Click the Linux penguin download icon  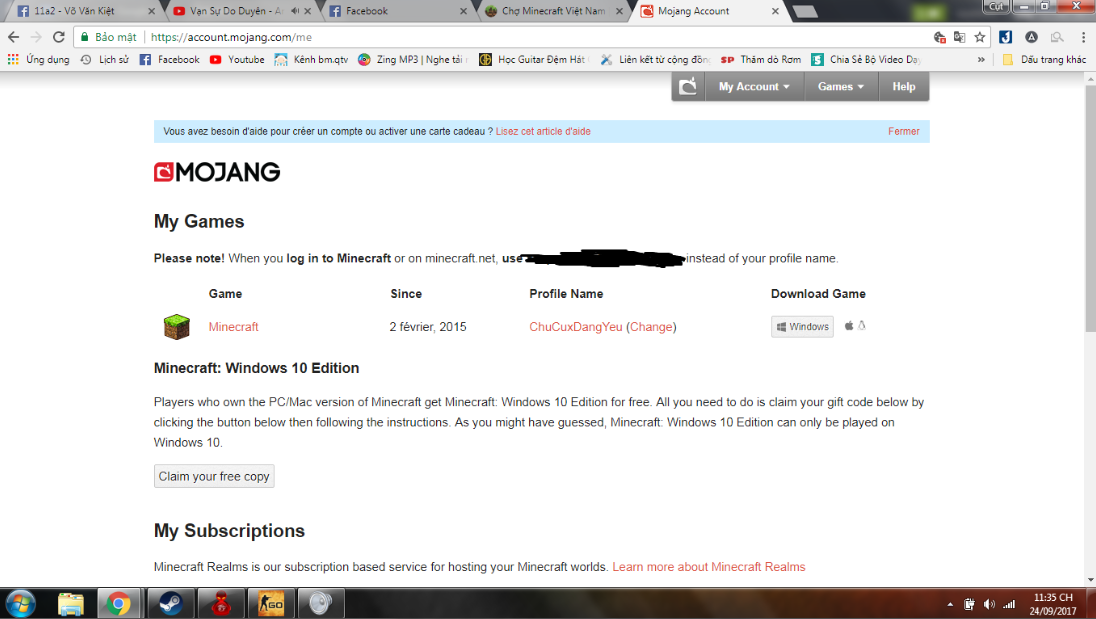tap(862, 326)
